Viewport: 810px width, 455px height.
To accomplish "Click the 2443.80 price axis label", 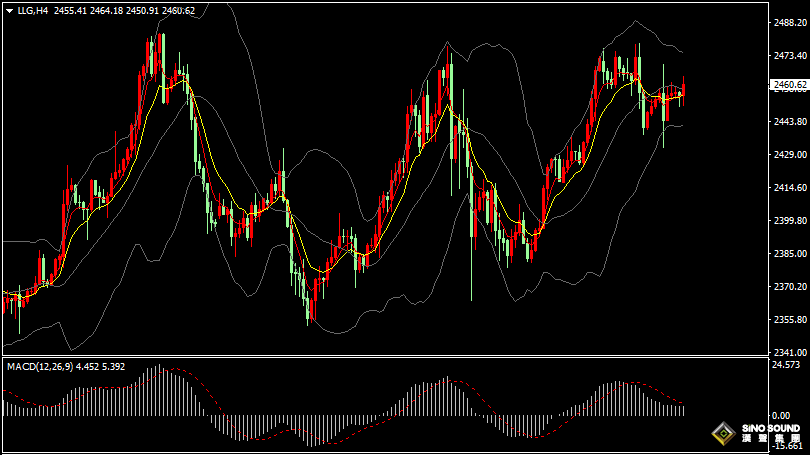I will (788, 122).
